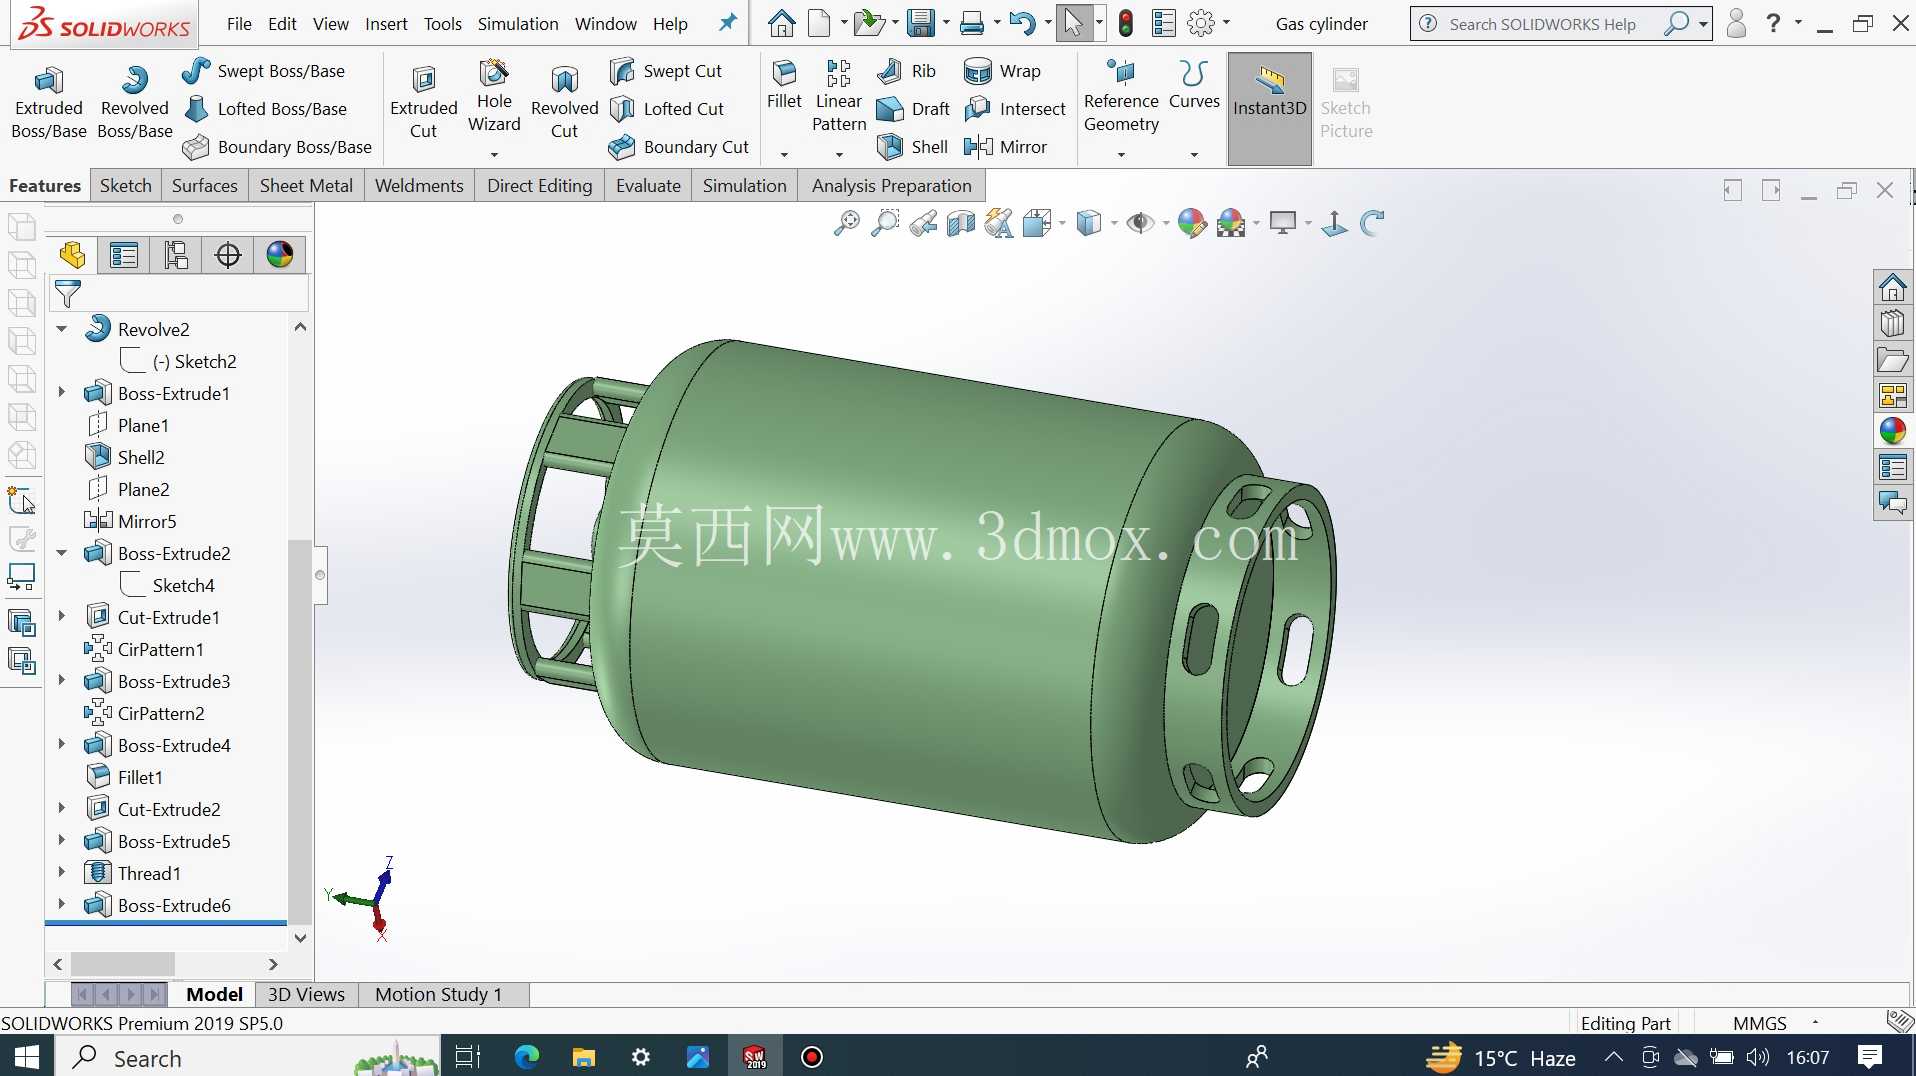Open the Tools menu
The image size is (1916, 1076).
pyautogui.click(x=443, y=24)
